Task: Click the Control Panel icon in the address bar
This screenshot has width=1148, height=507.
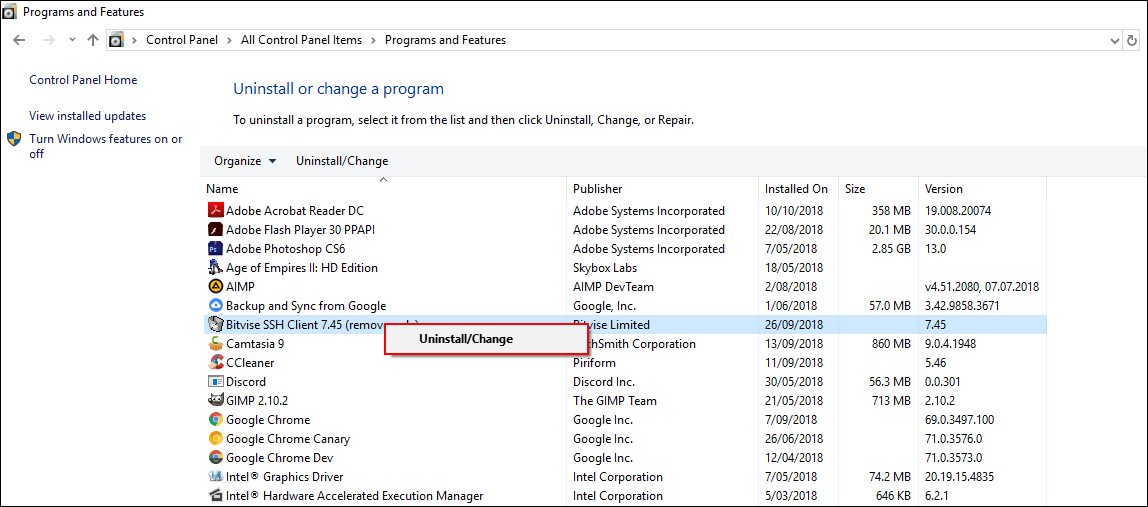Action: [x=116, y=40]
